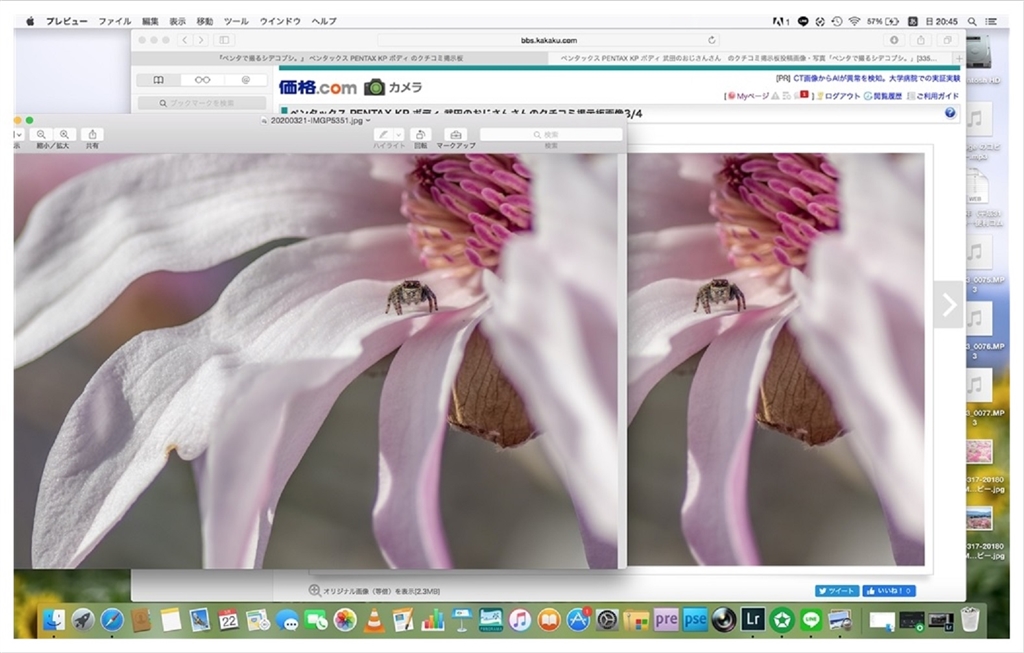Select Shared Links tab in Safari sidebar
The width and height of the screenshot is (1024, 653).
tap(246, 80)
